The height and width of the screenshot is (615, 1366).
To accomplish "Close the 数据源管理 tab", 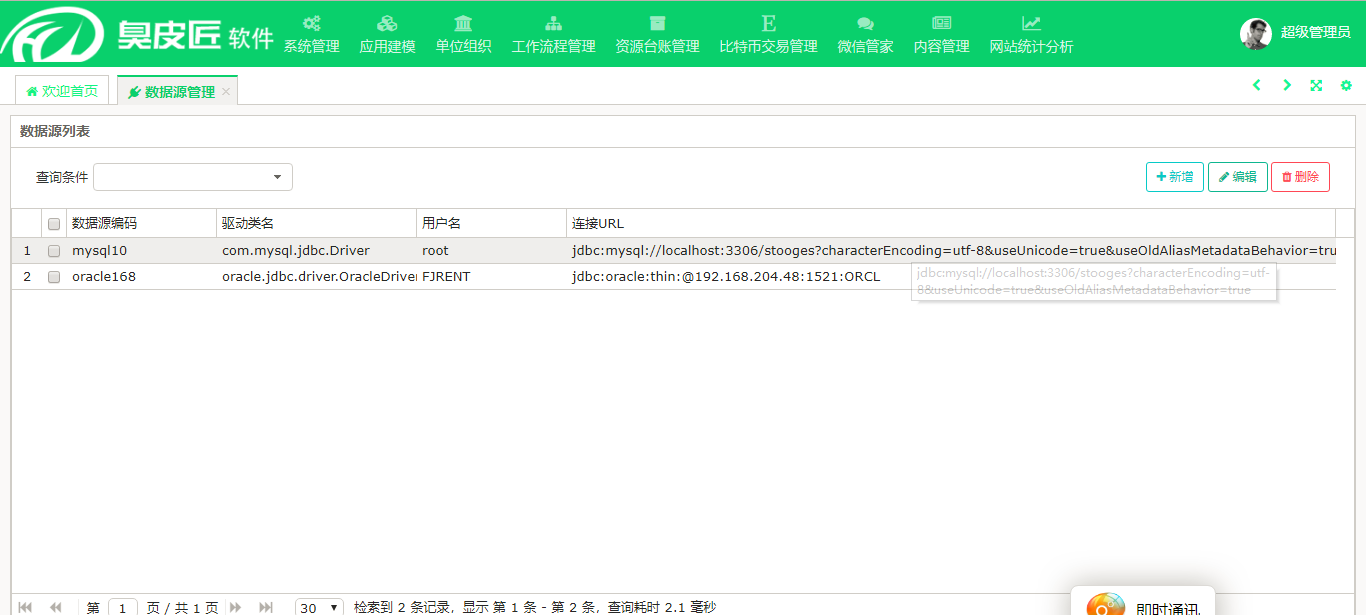I will tap(226, 92).
